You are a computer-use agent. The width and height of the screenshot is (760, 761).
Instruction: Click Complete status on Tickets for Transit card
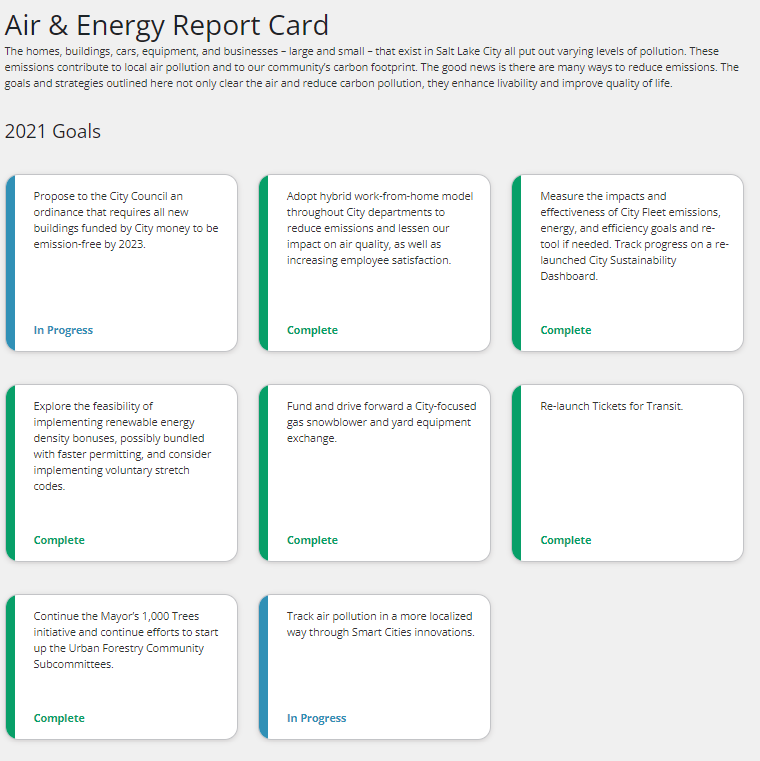[x=566, y=540]
